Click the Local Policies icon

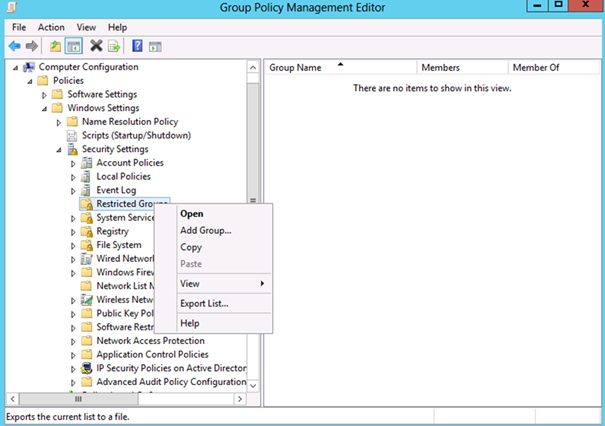pyautogui.click(x=86, y=177)
